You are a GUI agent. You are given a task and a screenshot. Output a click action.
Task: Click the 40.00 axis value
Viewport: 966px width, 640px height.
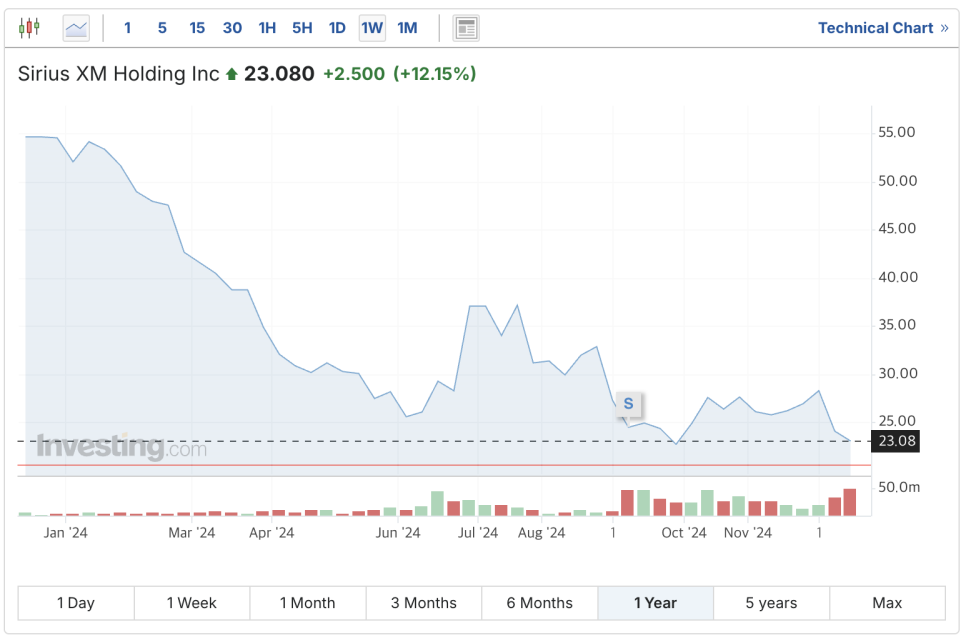[898, 277]
